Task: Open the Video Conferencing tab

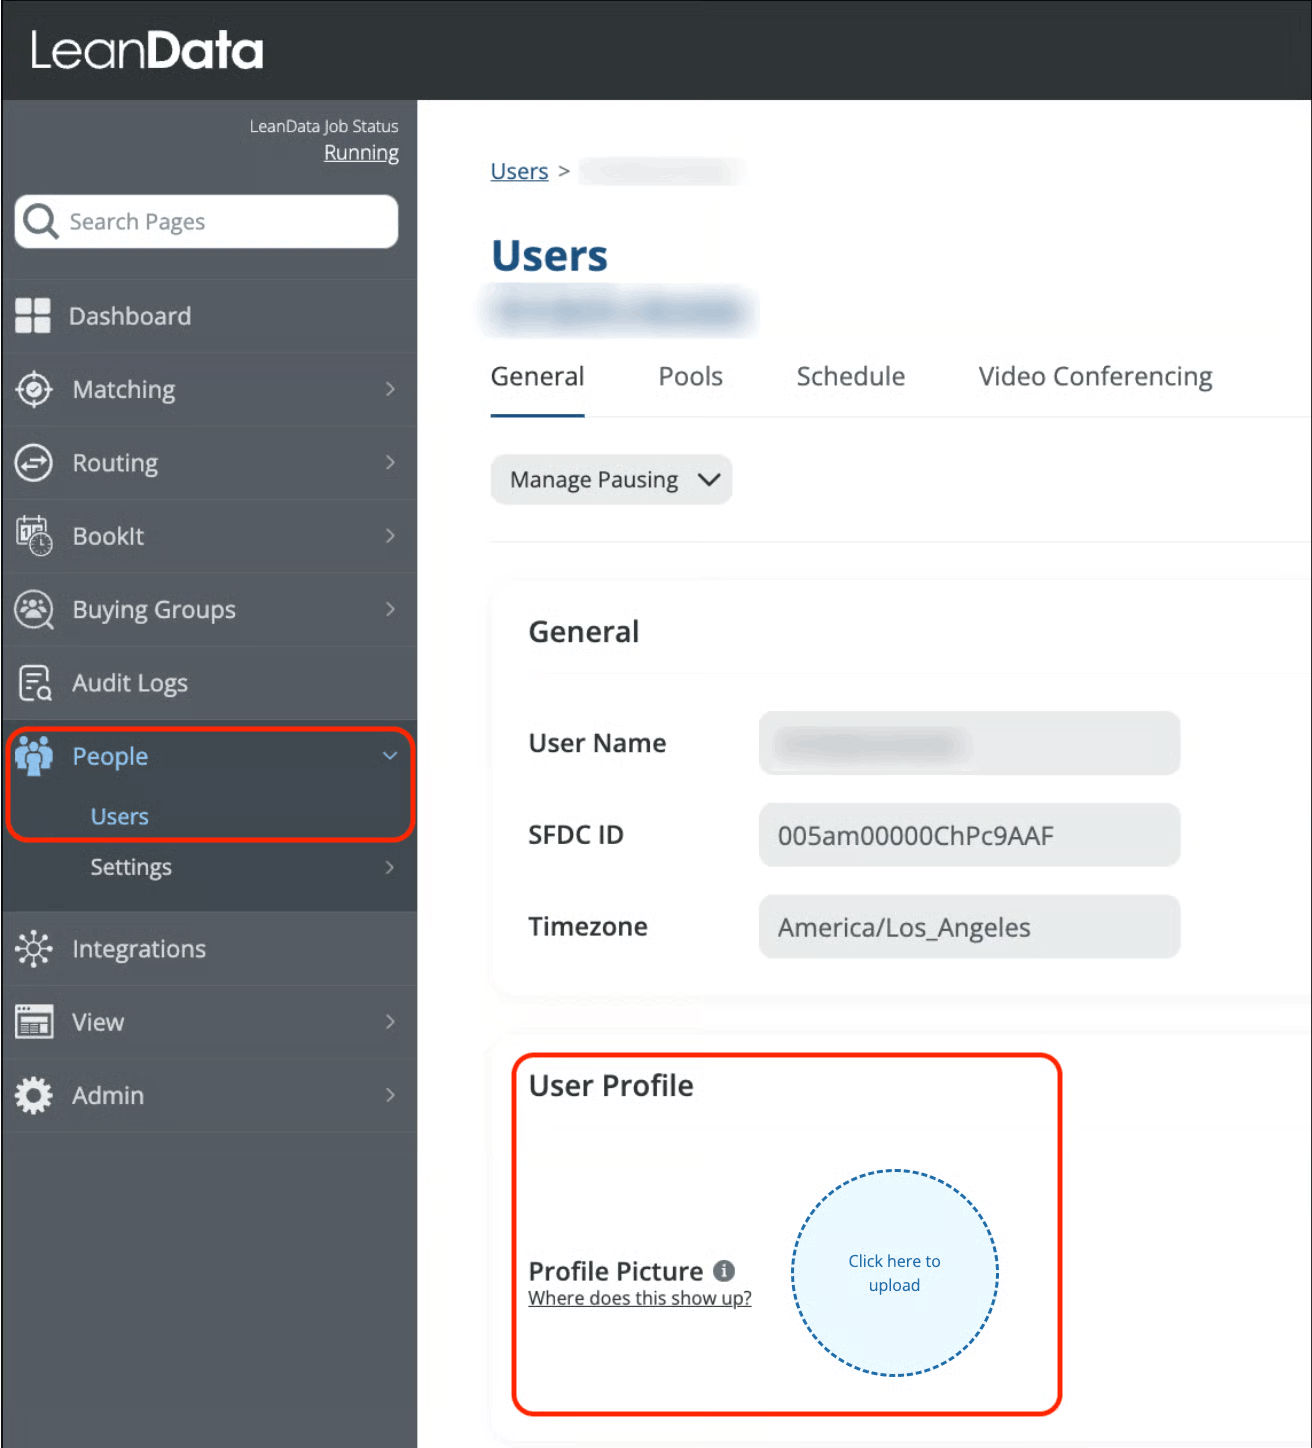Action: pyautogui.click(x=1095, y=377)
